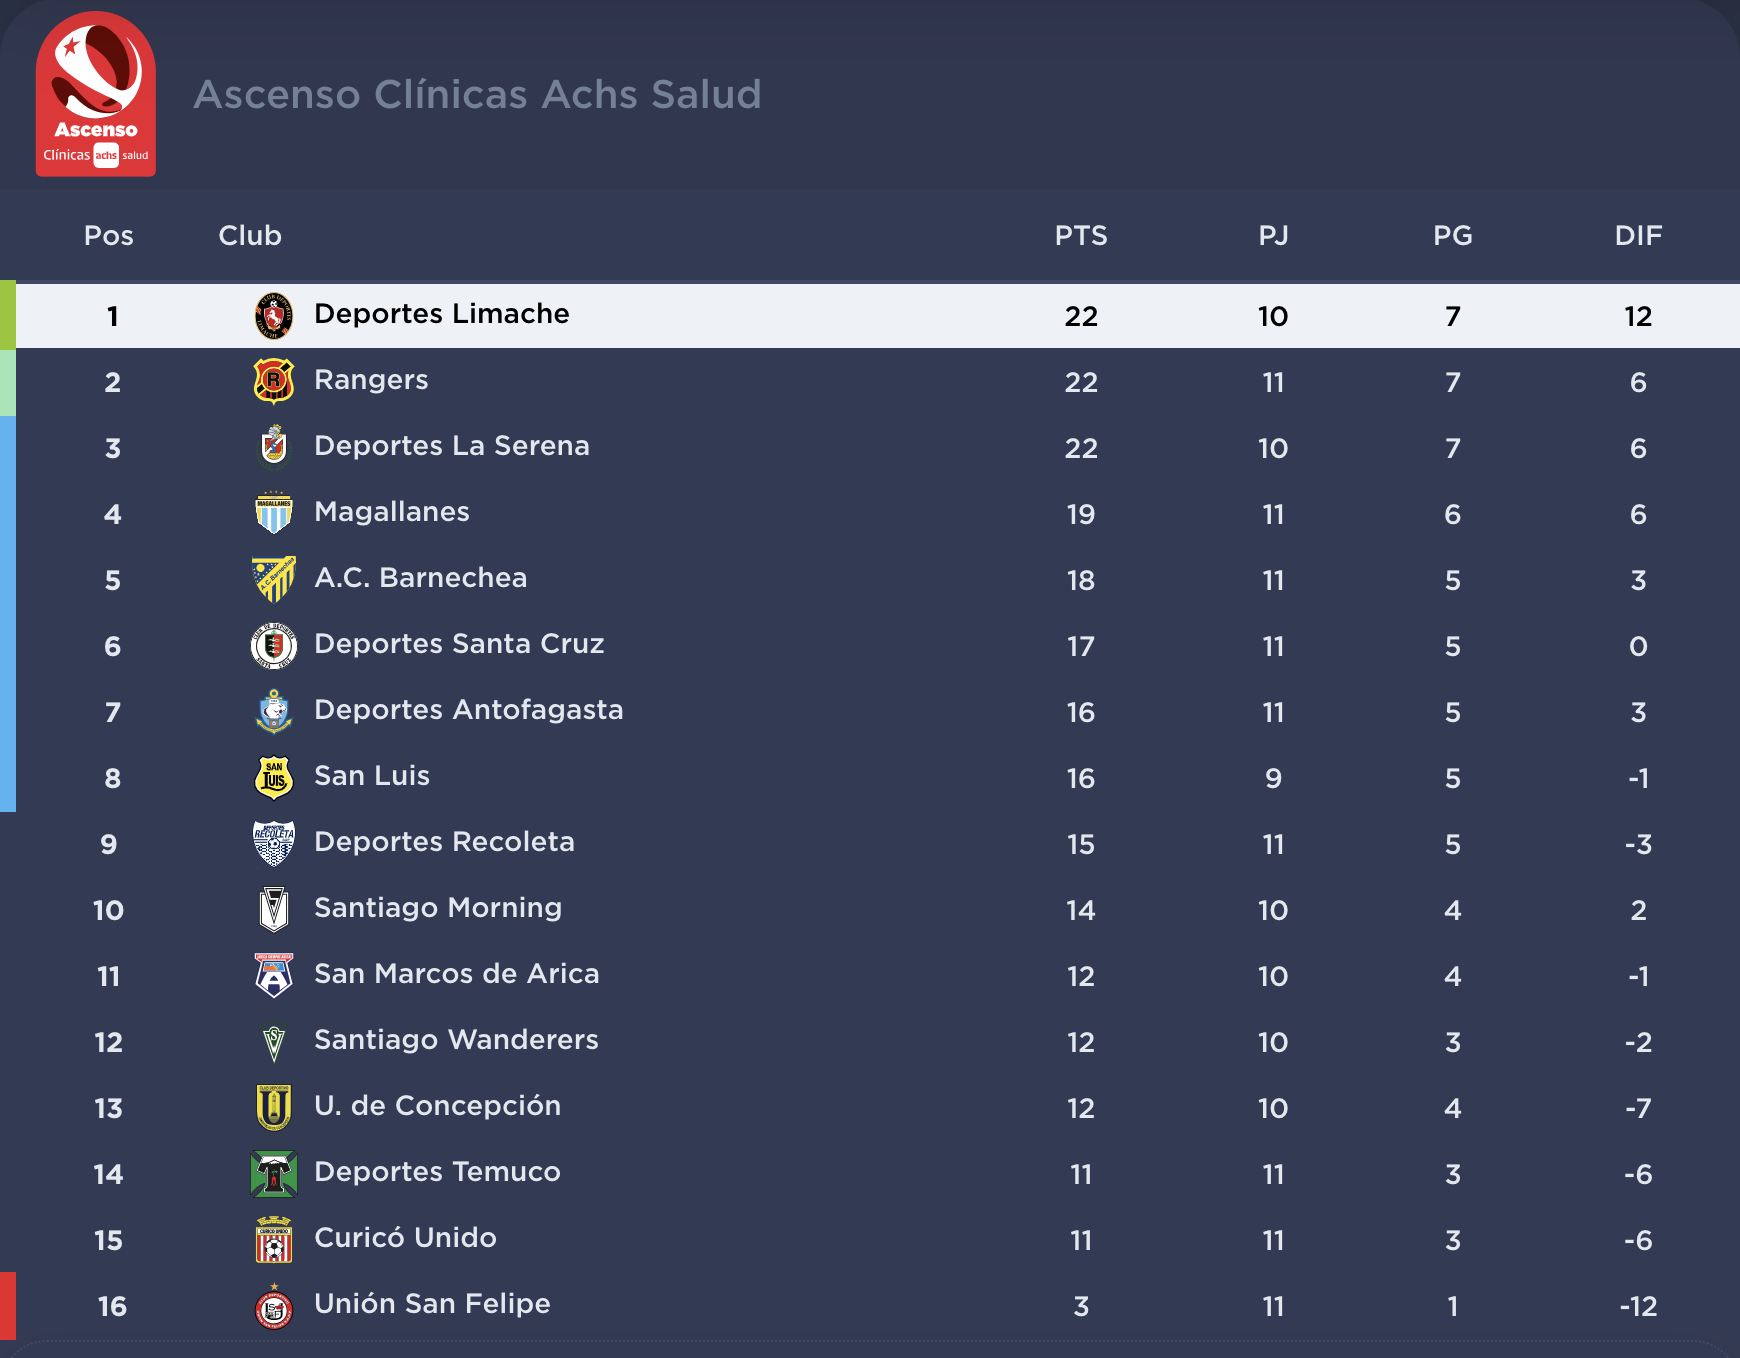Click the Ascenso Clínicas Achs Salud title
This screenshot has width=1740, height=1358.
tap(478, 94)
